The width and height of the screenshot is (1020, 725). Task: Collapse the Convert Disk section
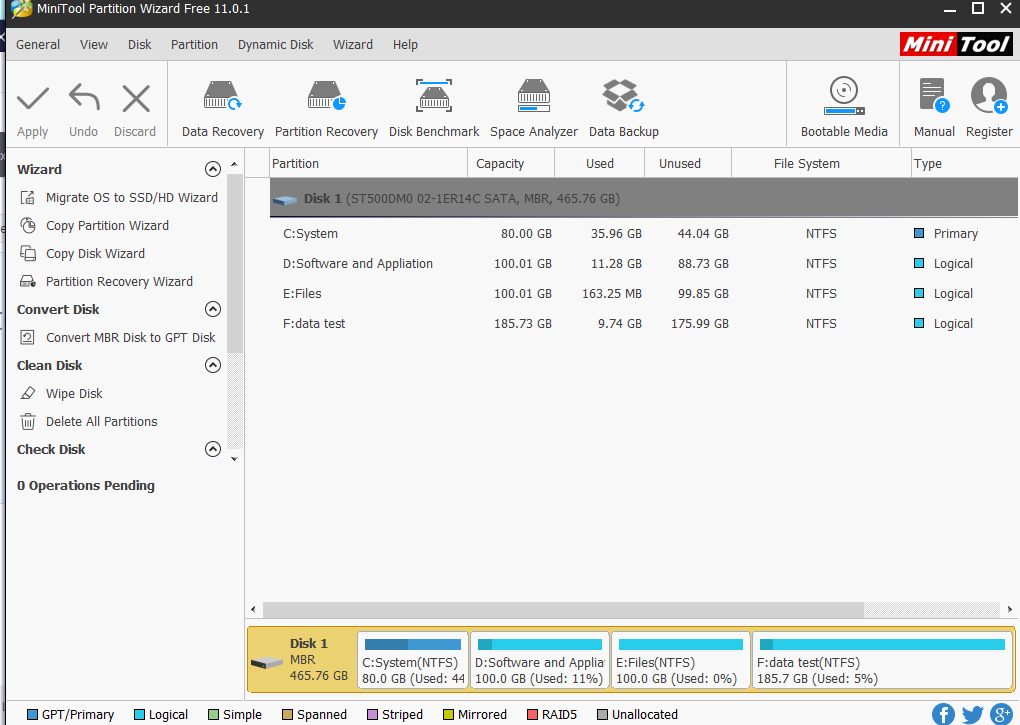click(x=213, y=309)
